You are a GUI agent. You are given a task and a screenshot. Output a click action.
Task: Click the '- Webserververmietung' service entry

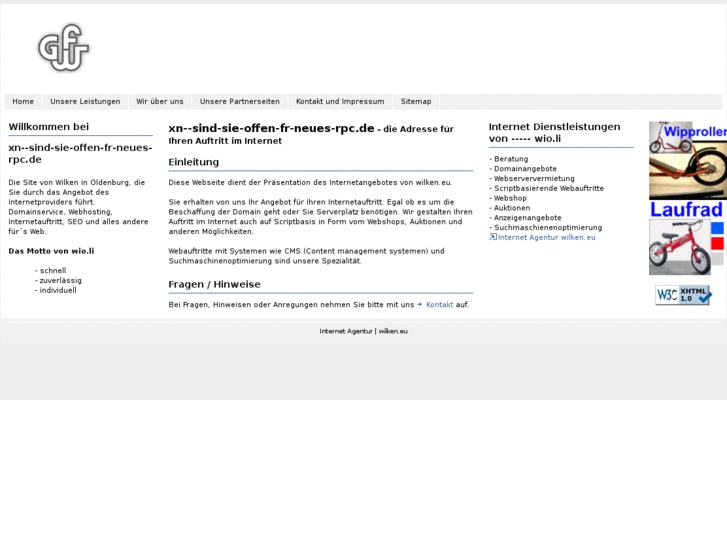532,179
